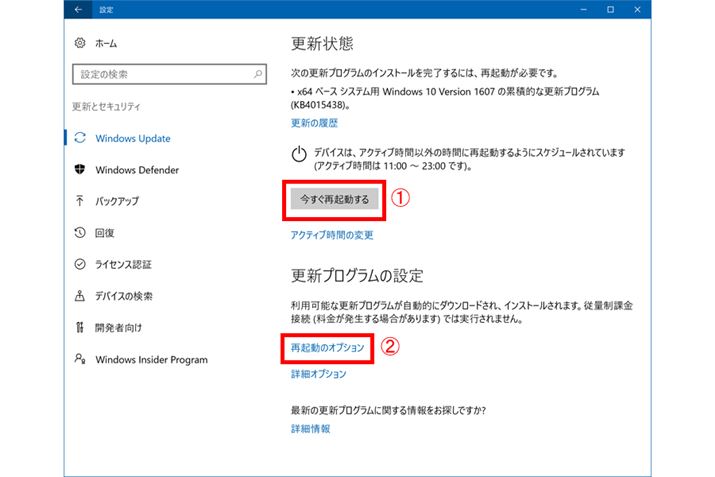Click the find my device icon
Screen dimensions: 715x477
(80, 296)
